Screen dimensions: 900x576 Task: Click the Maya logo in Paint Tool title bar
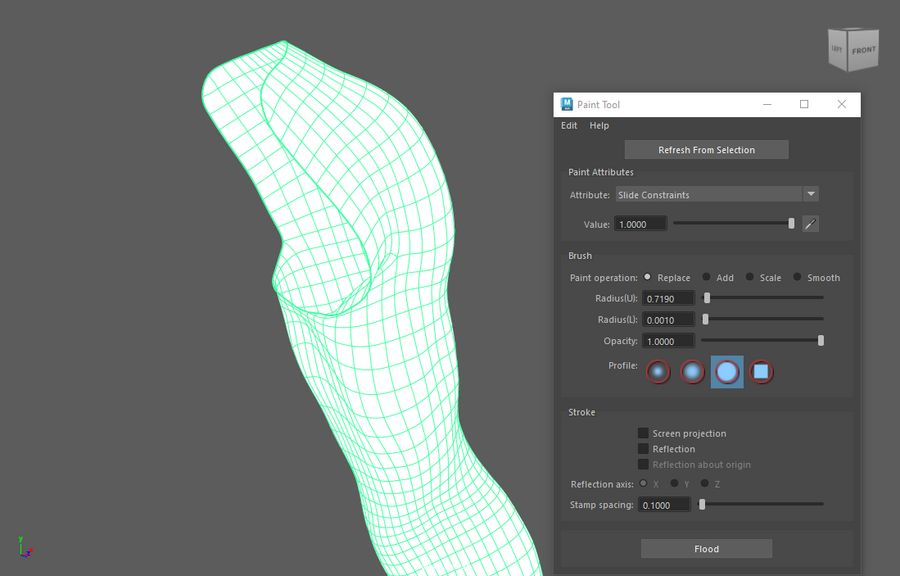(567, 104)
